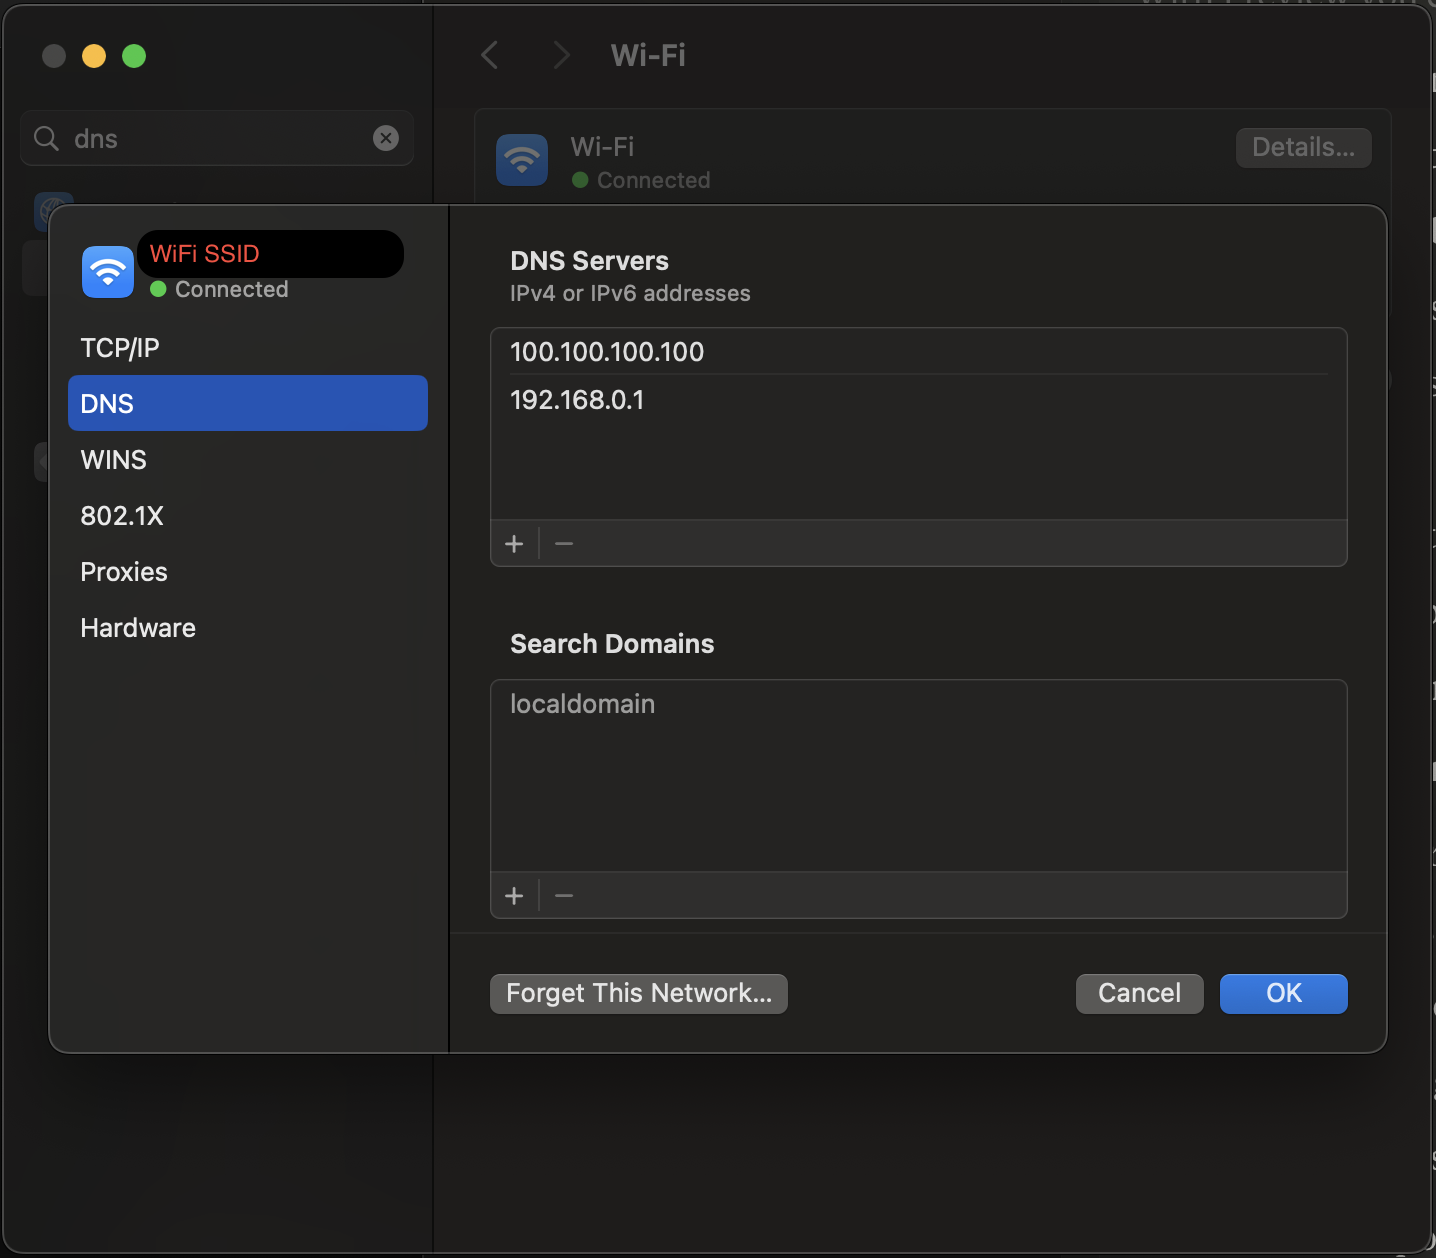Open the 802.1X settings tab

[122, 516]
